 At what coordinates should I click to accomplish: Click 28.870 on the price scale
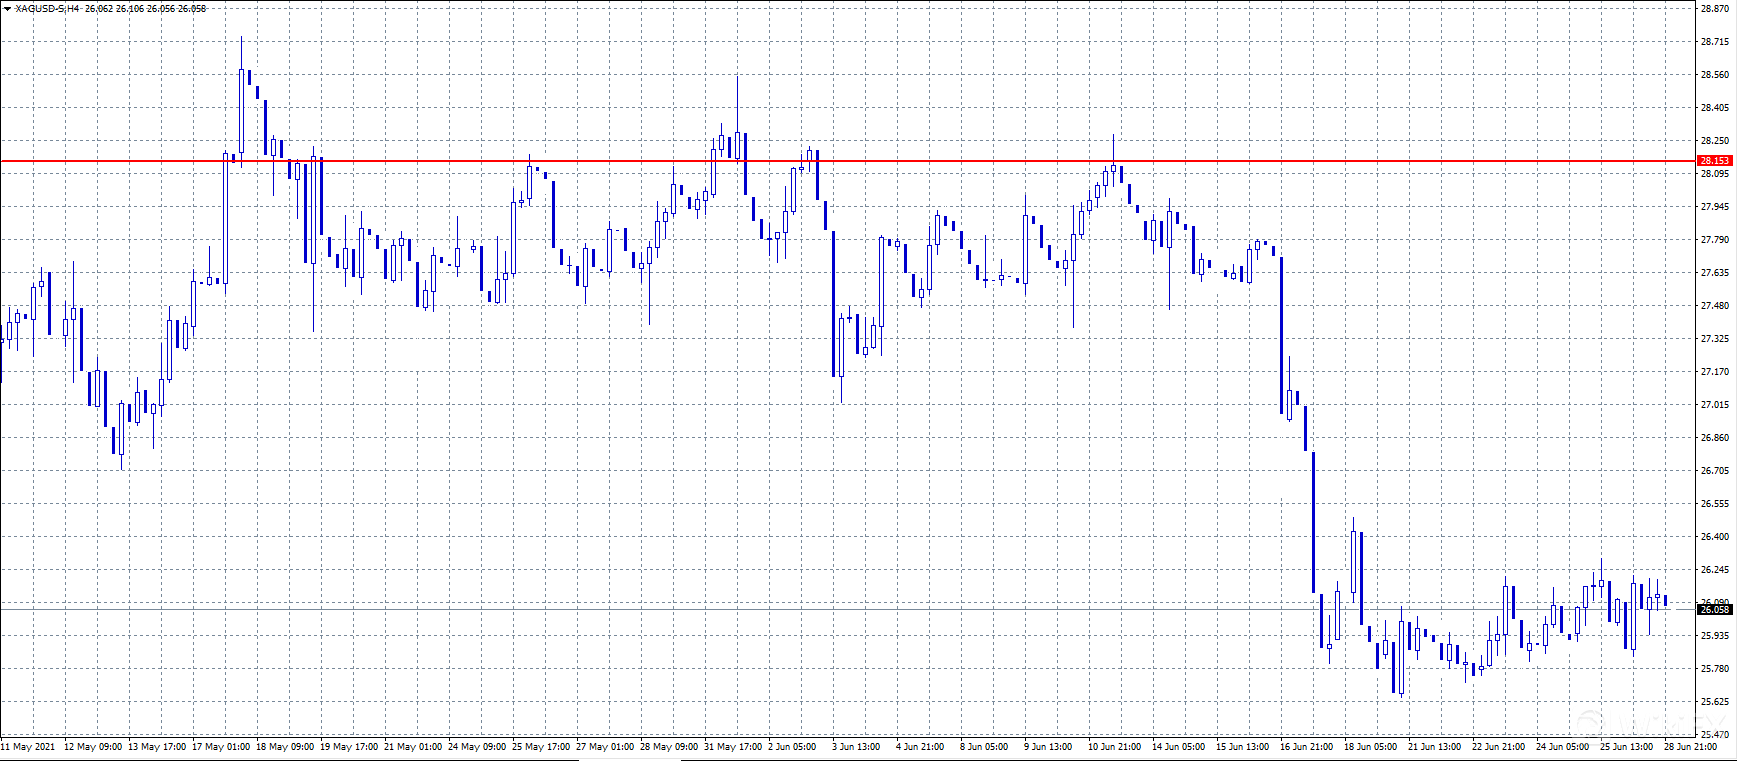click(1714, 9)
